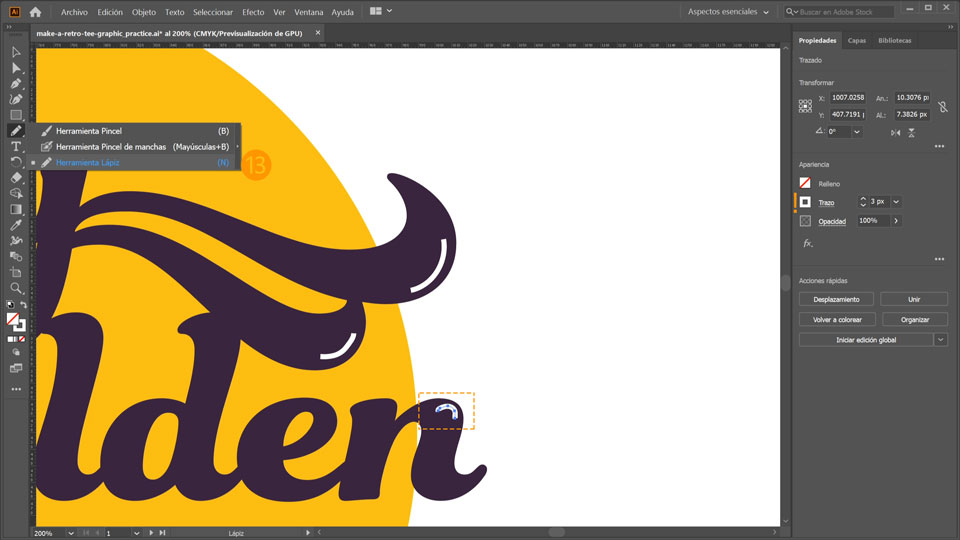Reset to default fill and stroke
The width and height of the screenshot is (960, 540).
[10, 304]
